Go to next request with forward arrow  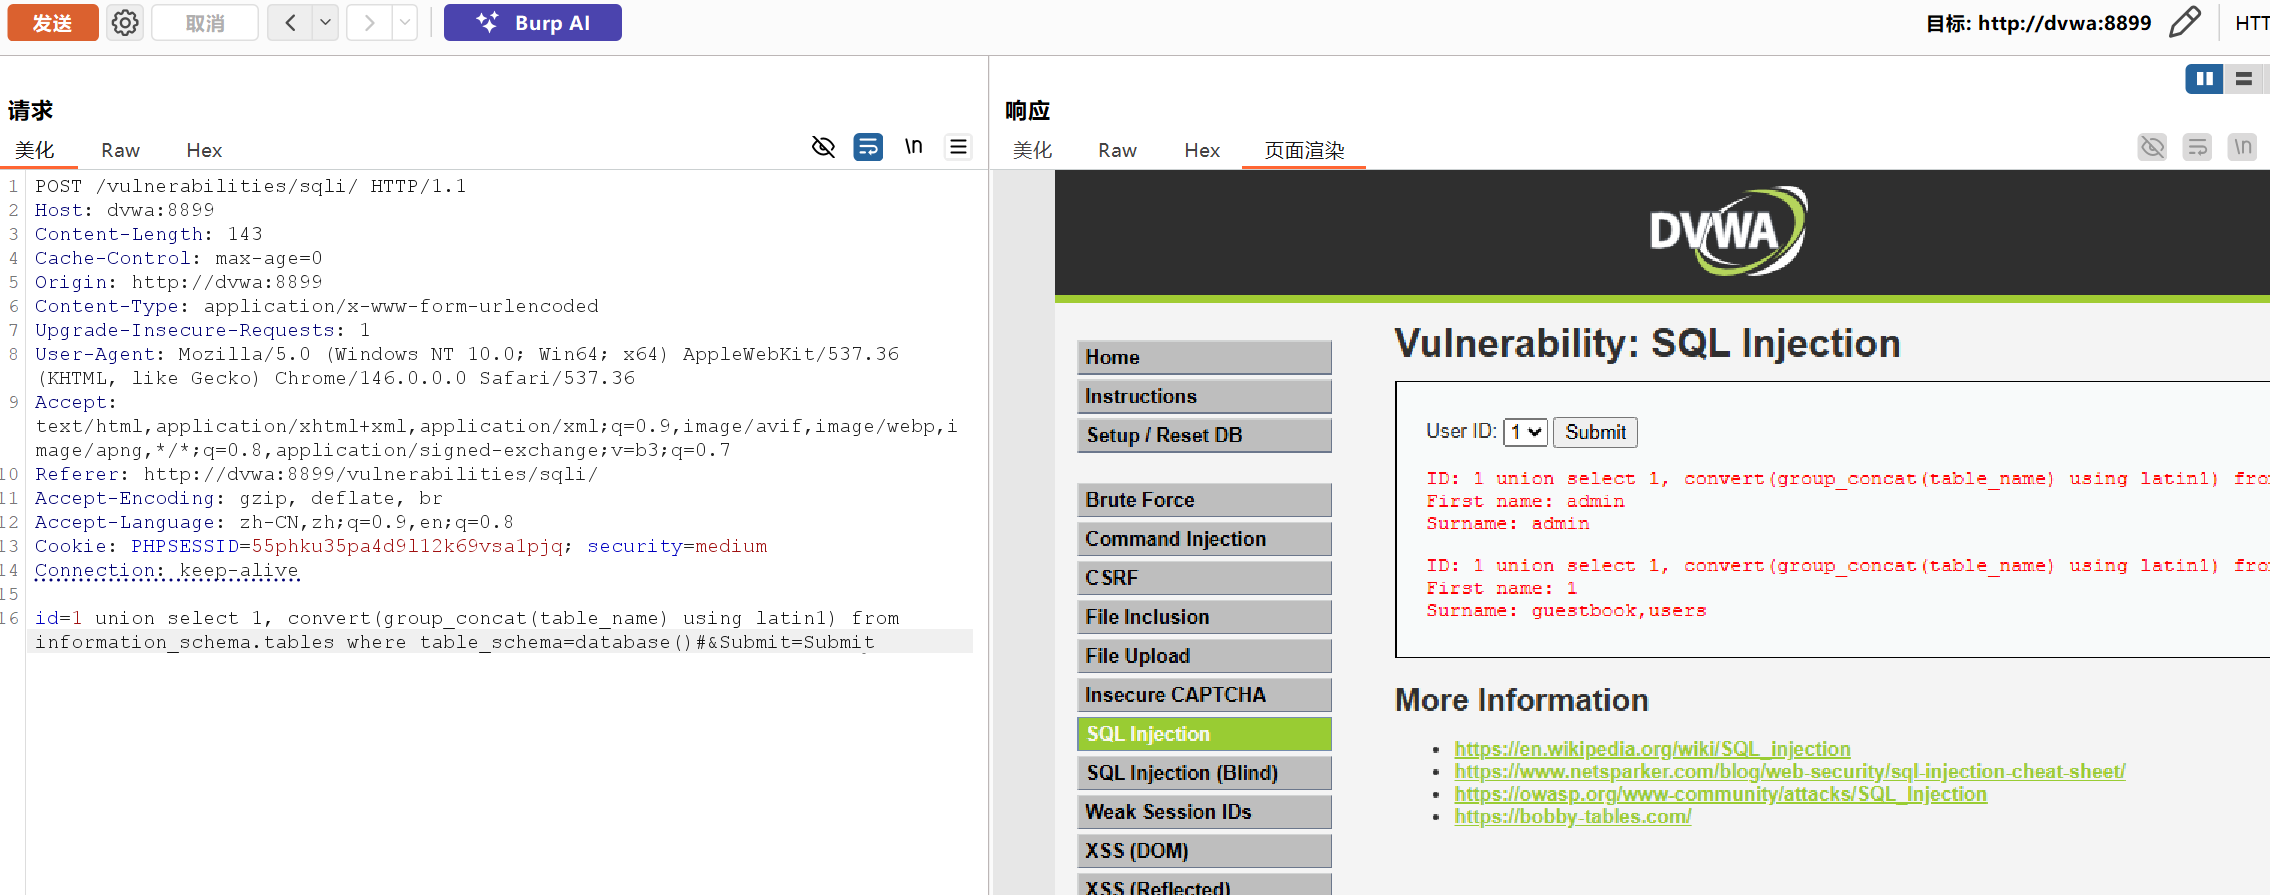(369, 22)
